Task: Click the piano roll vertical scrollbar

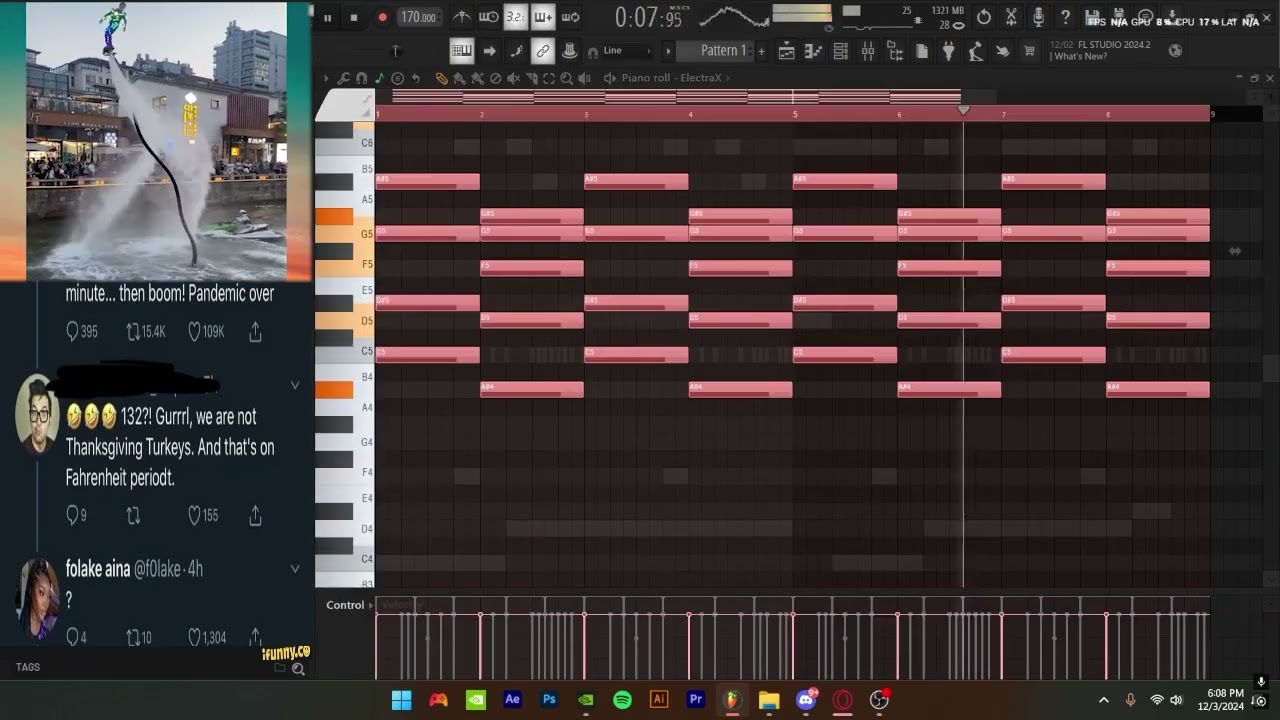Action: pos(1270,368)
